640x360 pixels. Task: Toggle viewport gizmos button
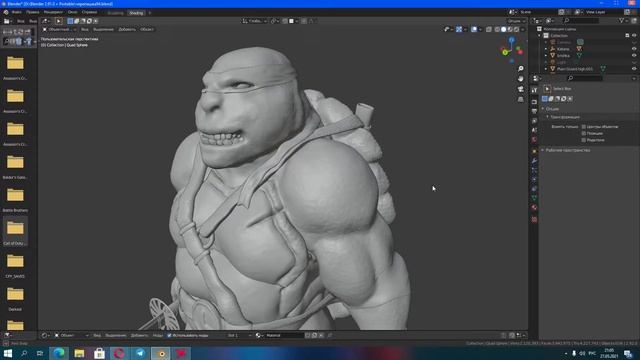click(459, 29)
